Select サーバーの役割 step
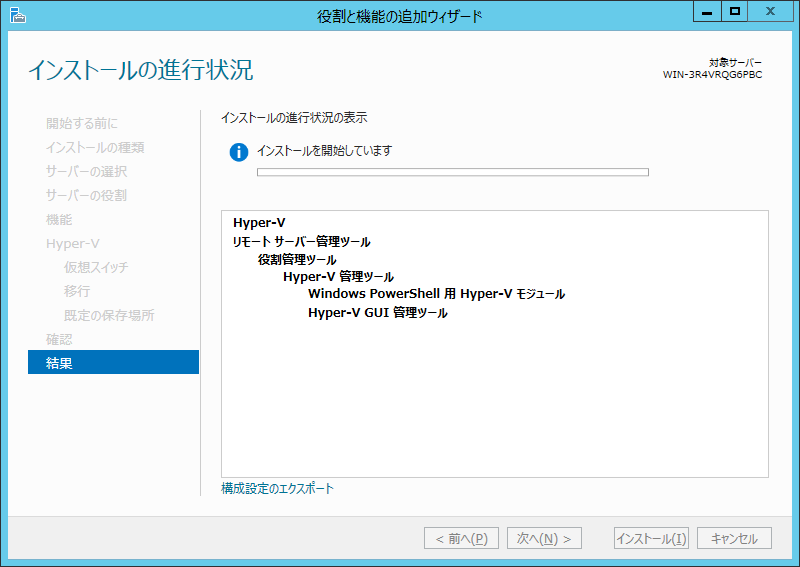The height and width of the screenshot is (567, 800). click(86, 195)
